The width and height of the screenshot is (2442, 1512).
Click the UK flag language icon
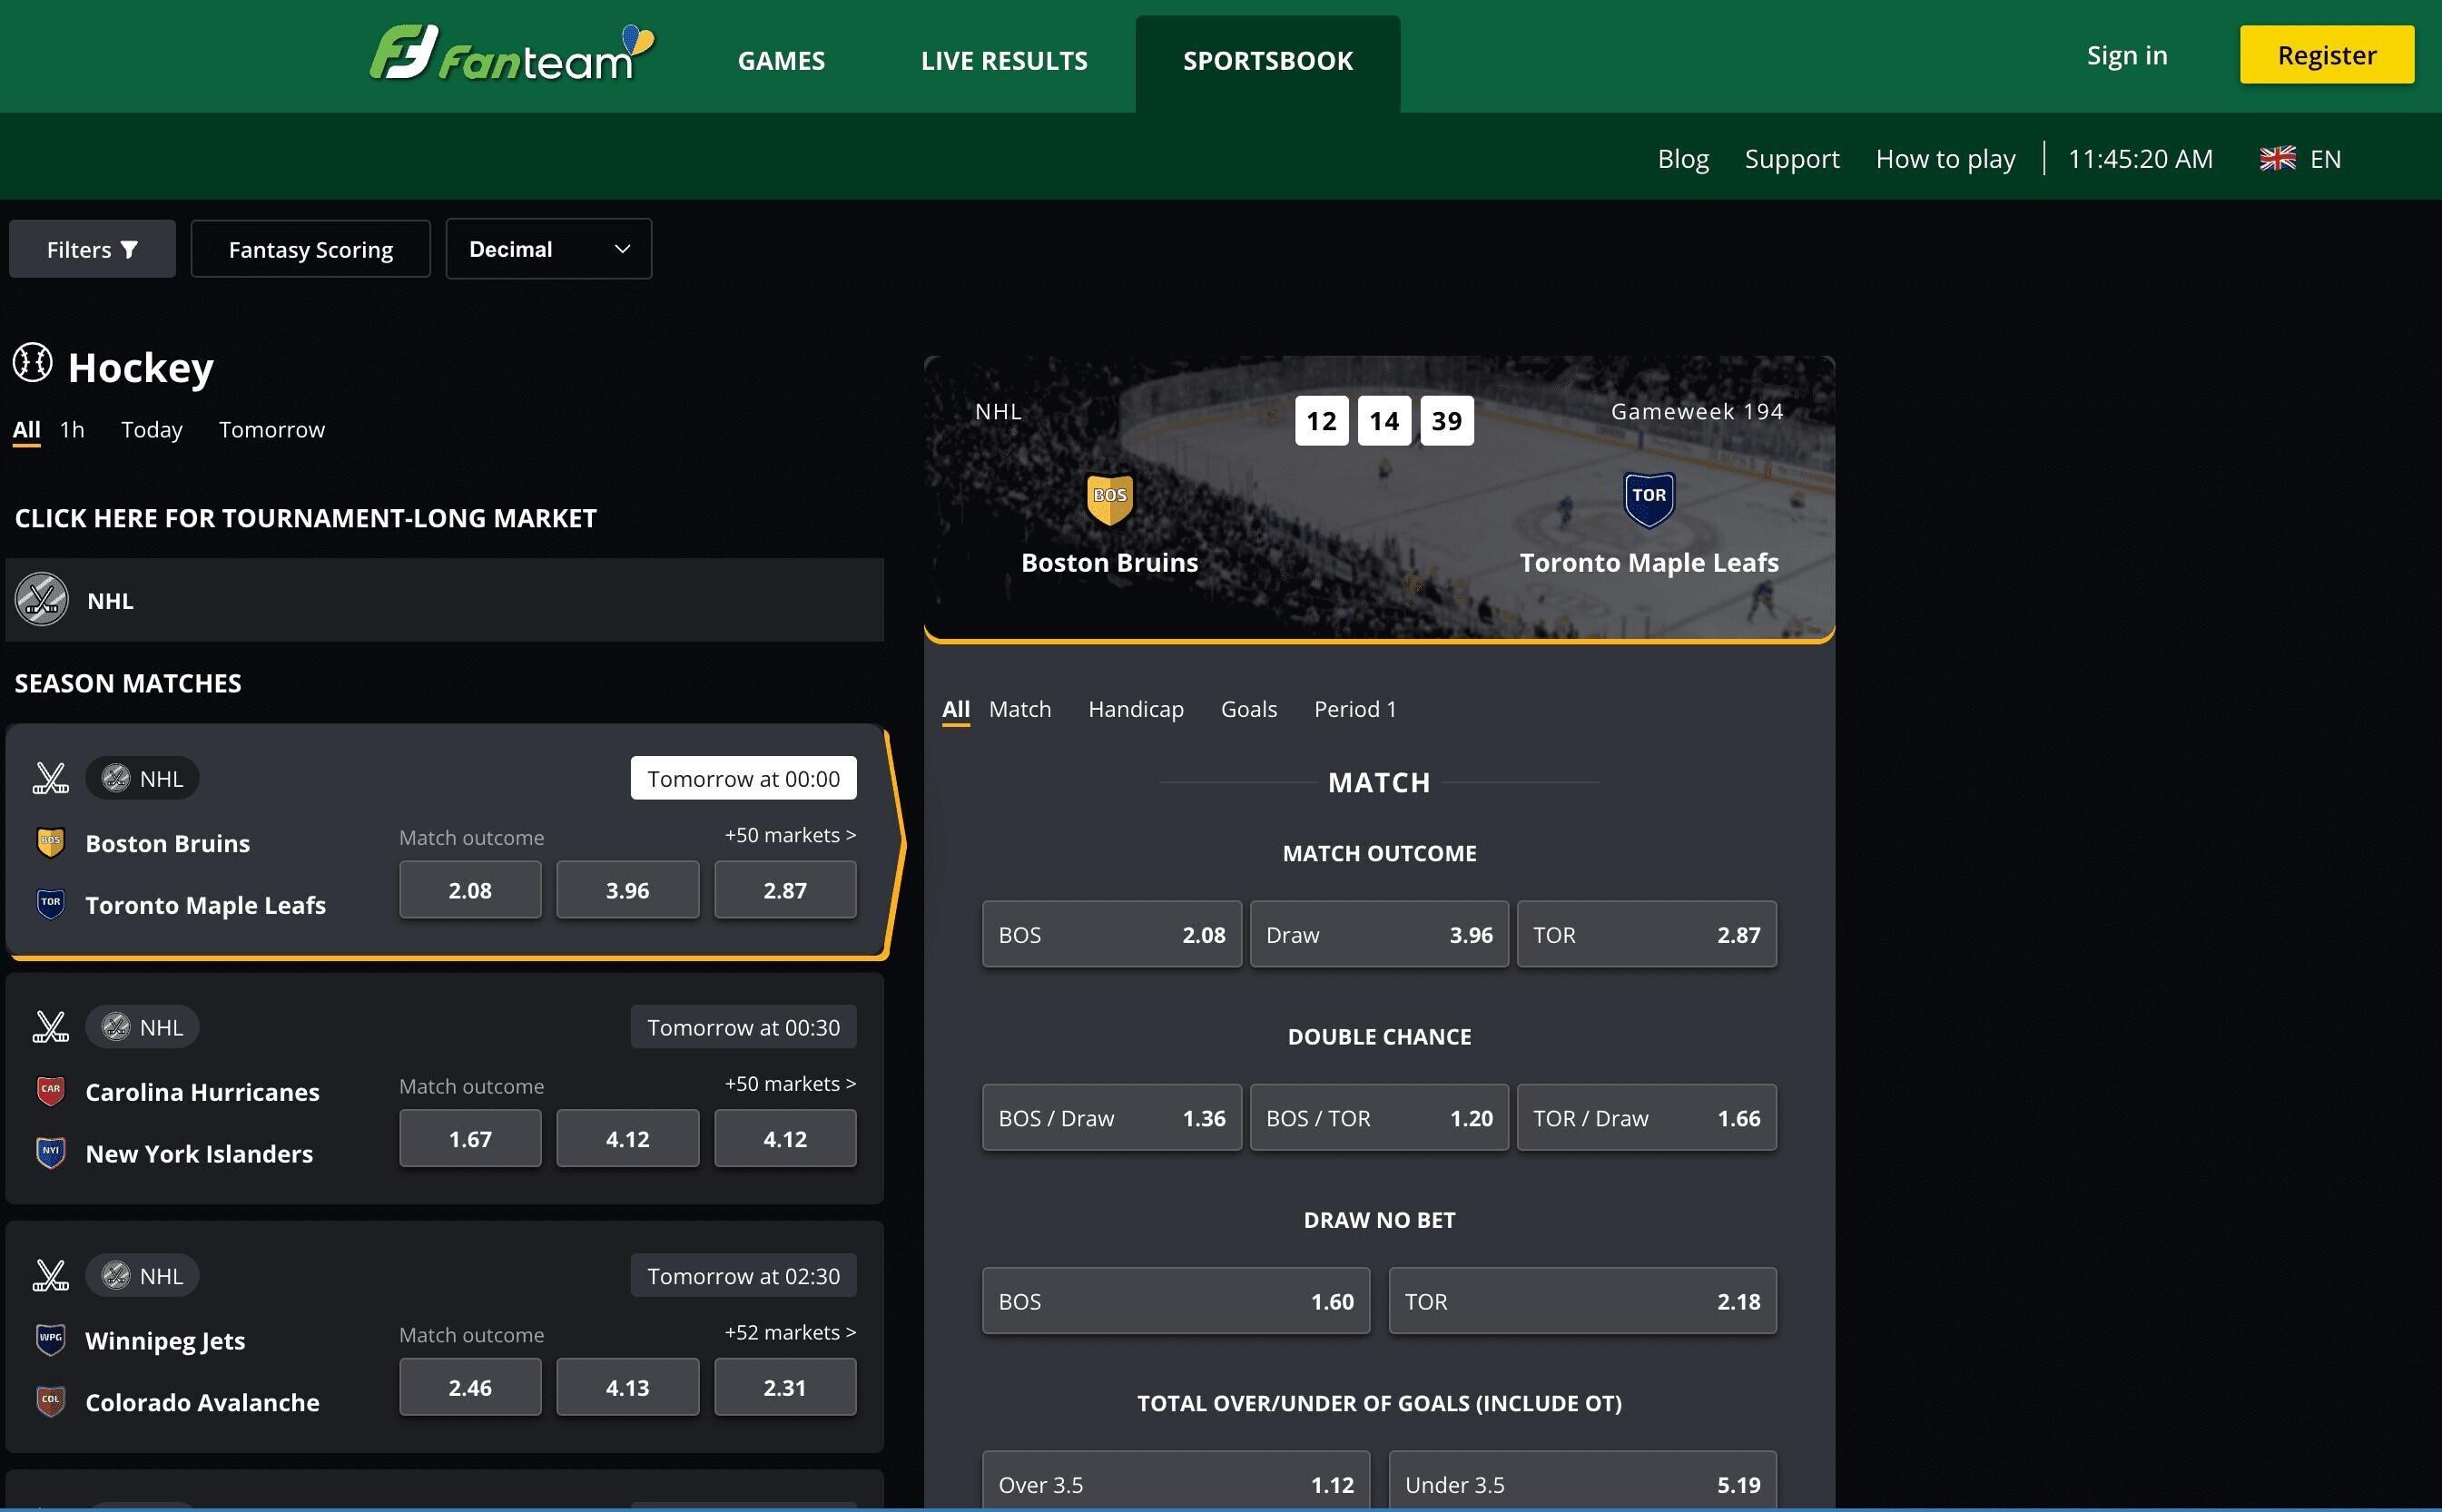pos(2277,159)
